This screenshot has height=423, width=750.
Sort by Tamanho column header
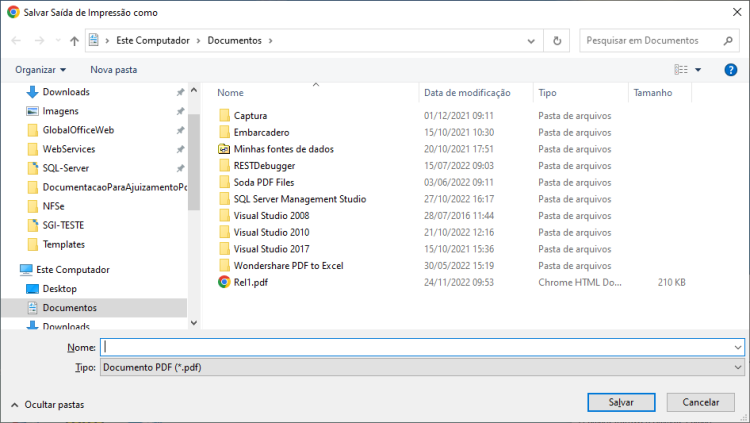pyautogui.click(x=652, y=93)
